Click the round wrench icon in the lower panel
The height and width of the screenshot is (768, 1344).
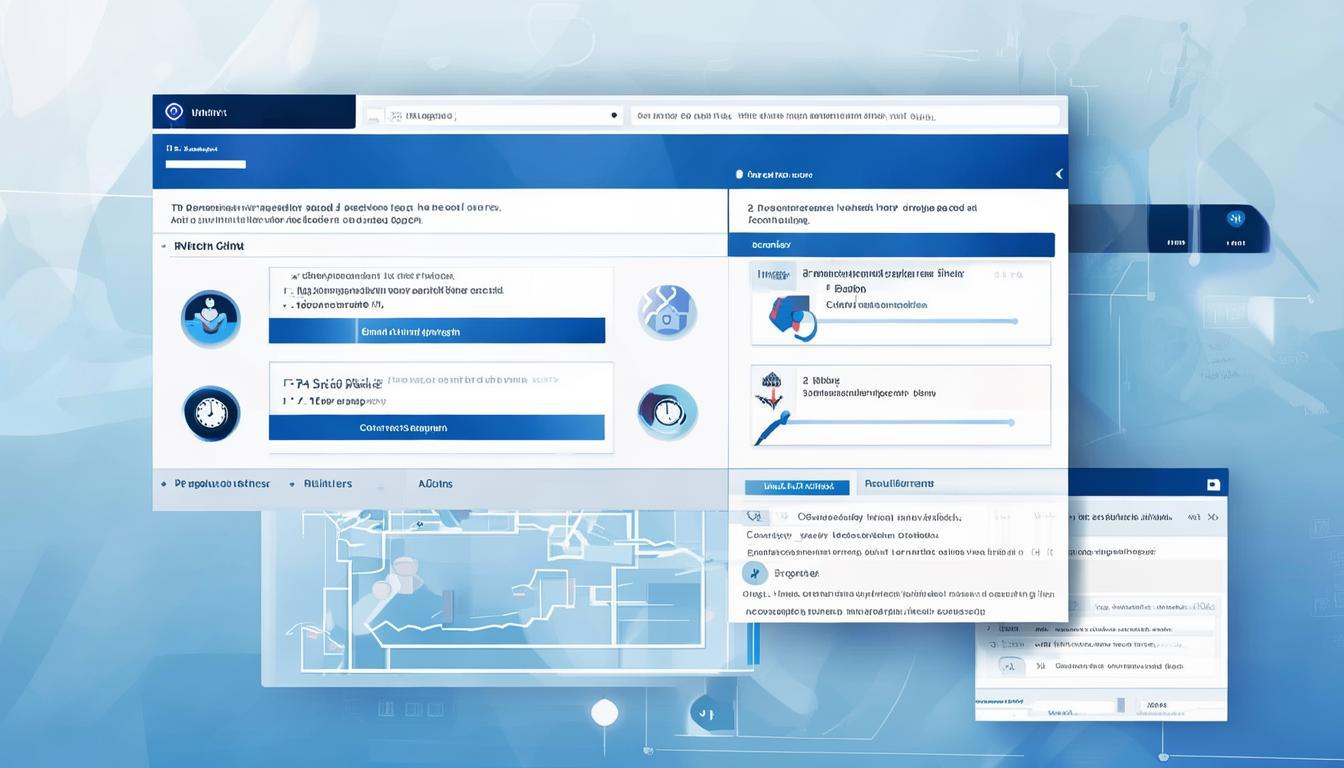tap(755, 573)
